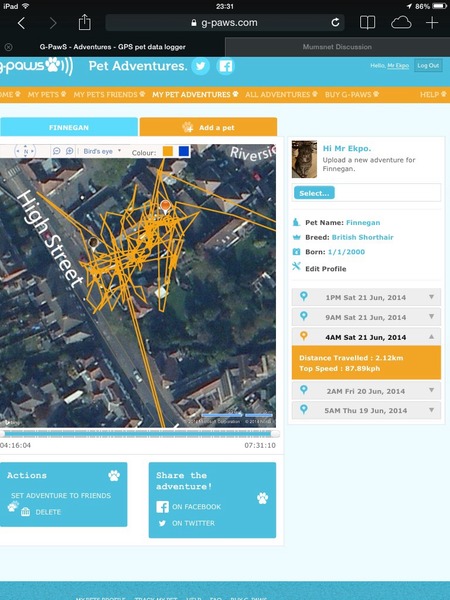Collapse the 4AM Sat 21 Jun adventure
450x600 pixels.
366,337
